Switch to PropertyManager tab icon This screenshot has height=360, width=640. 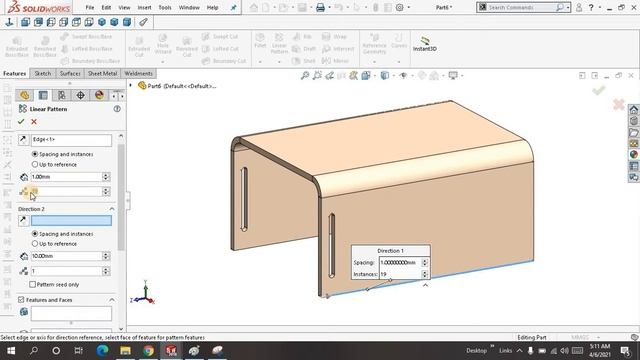[43, 95]
